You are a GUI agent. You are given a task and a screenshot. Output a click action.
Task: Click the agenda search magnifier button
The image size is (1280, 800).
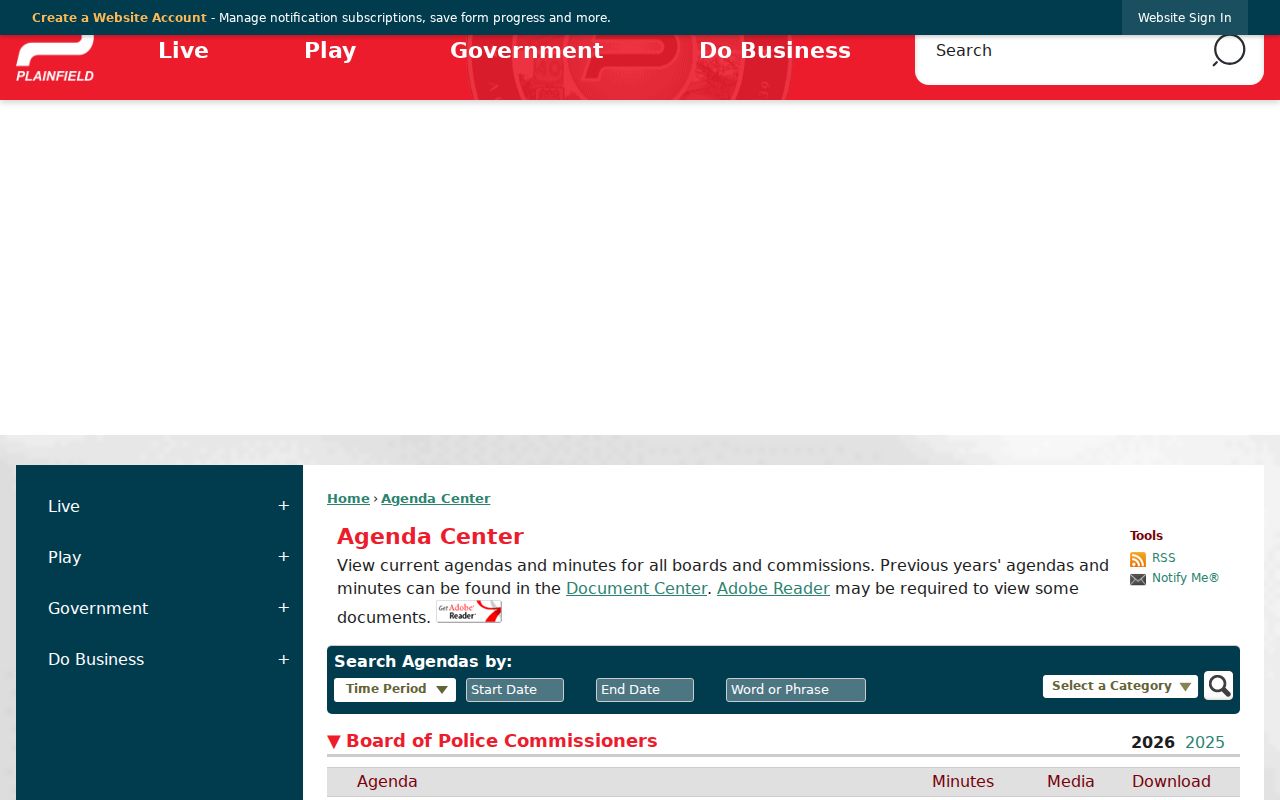[1218, 686]
